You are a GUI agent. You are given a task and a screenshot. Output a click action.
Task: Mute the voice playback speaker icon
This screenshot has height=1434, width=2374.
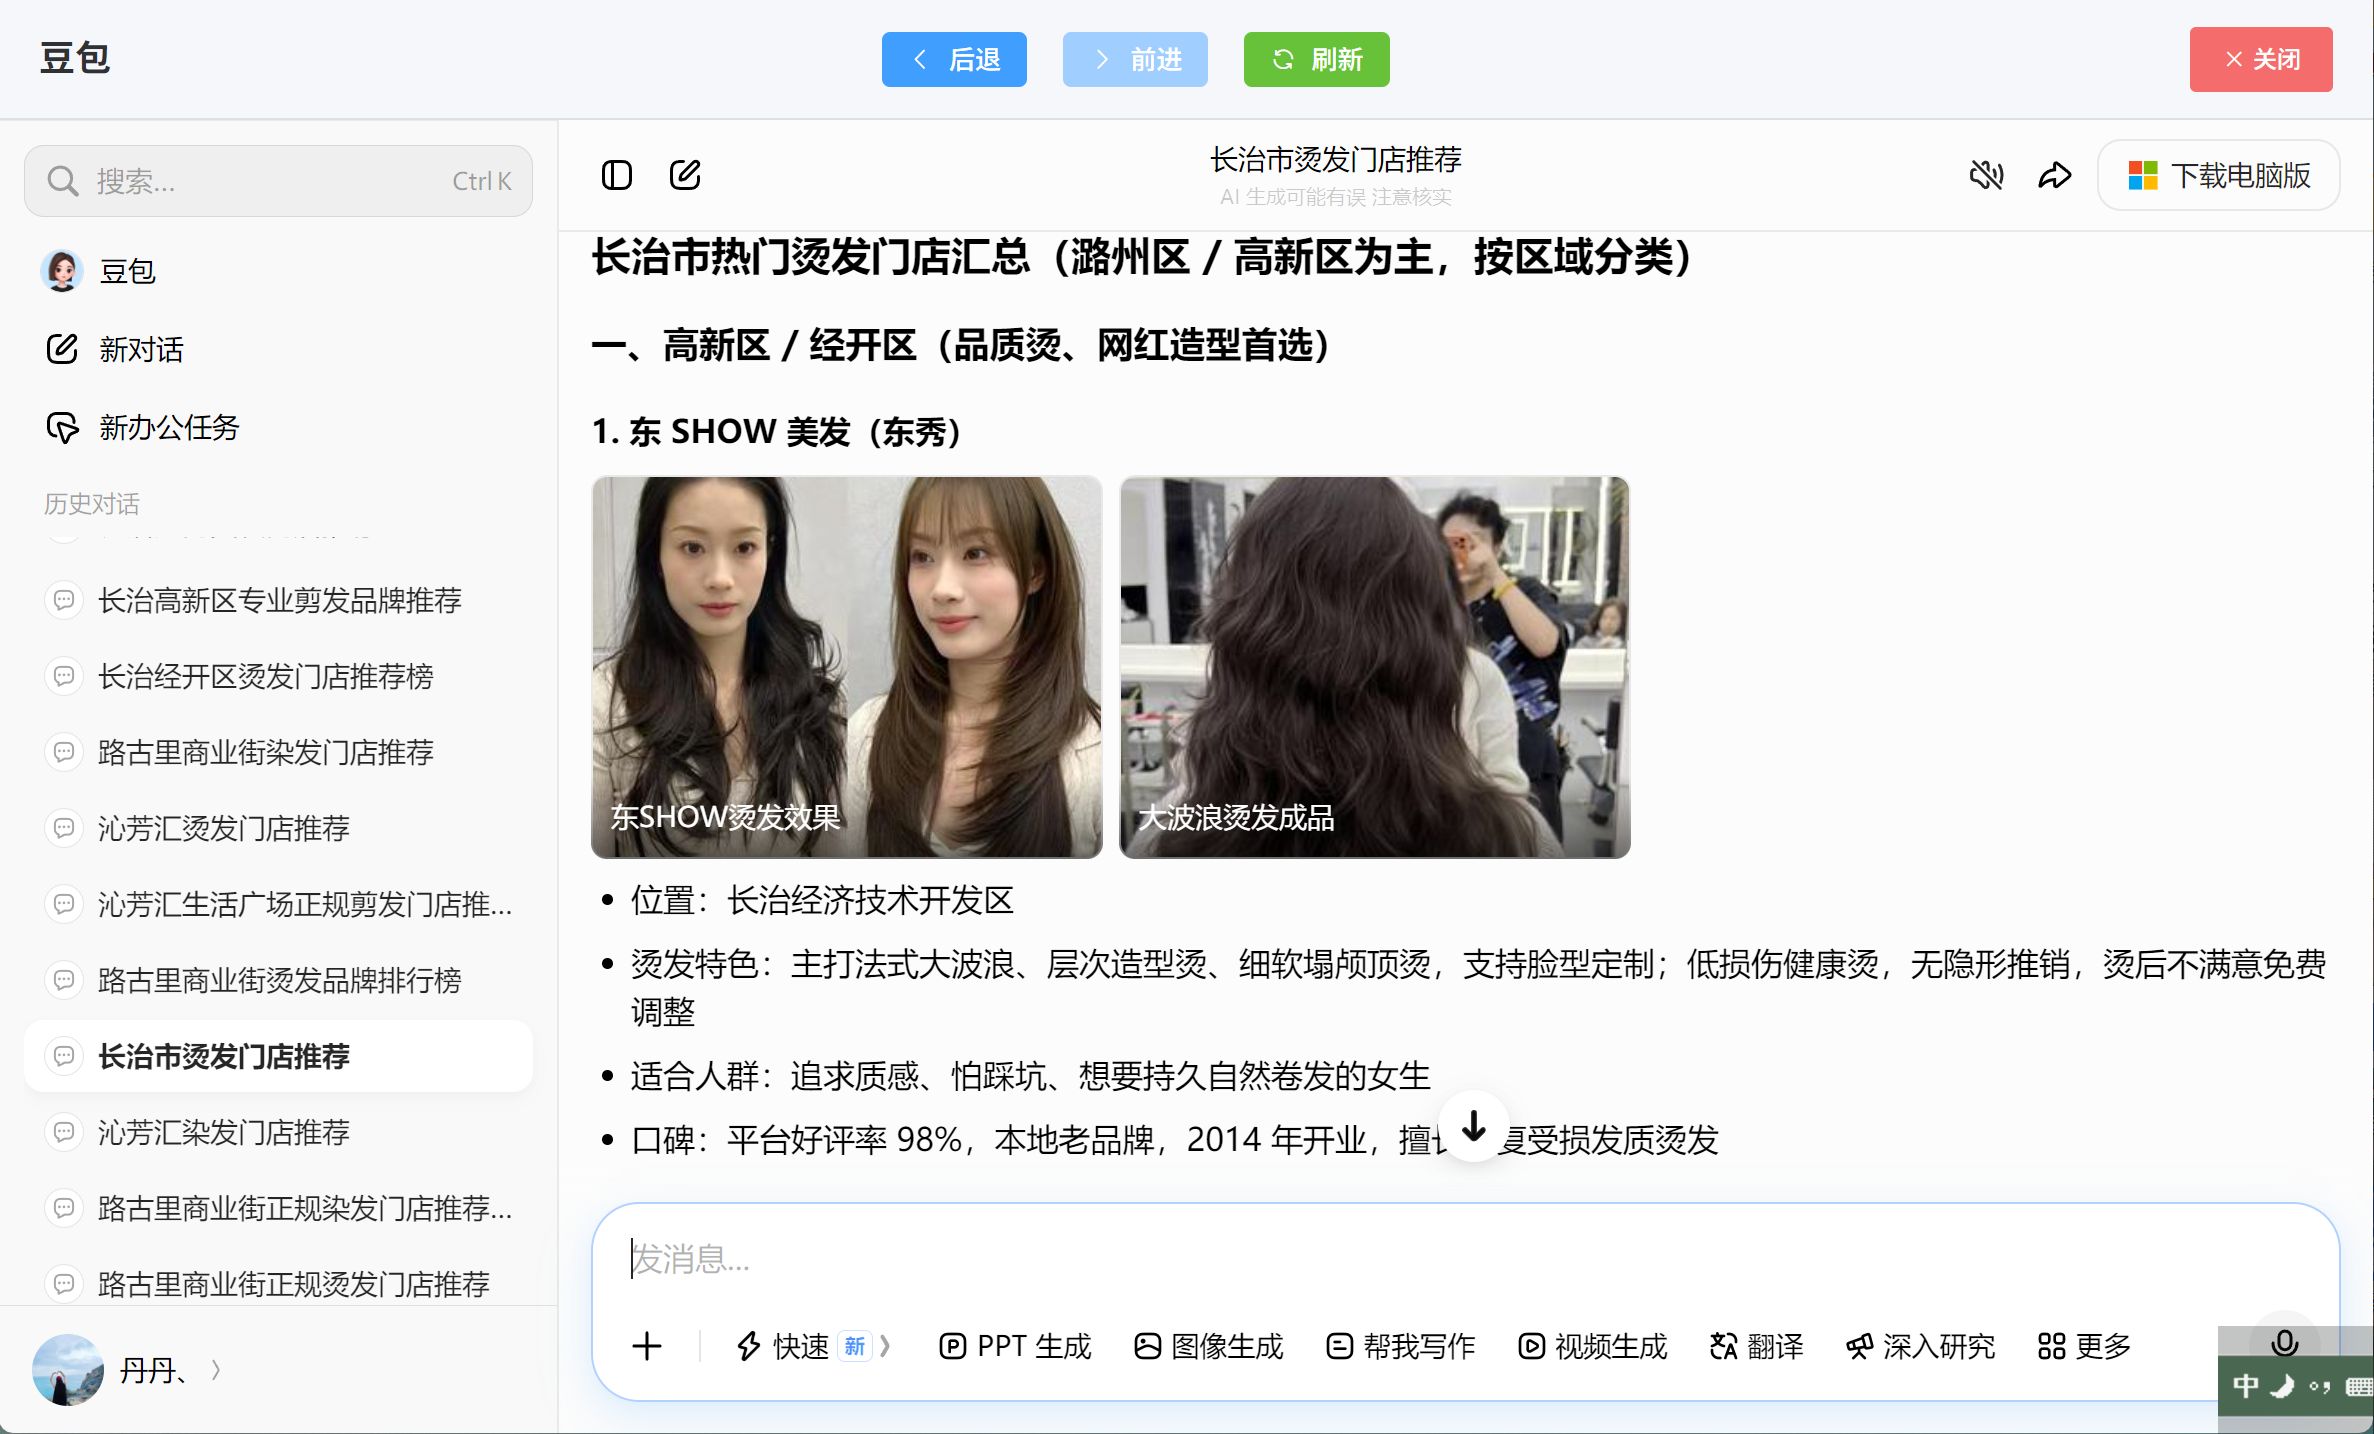(1986, 175)
